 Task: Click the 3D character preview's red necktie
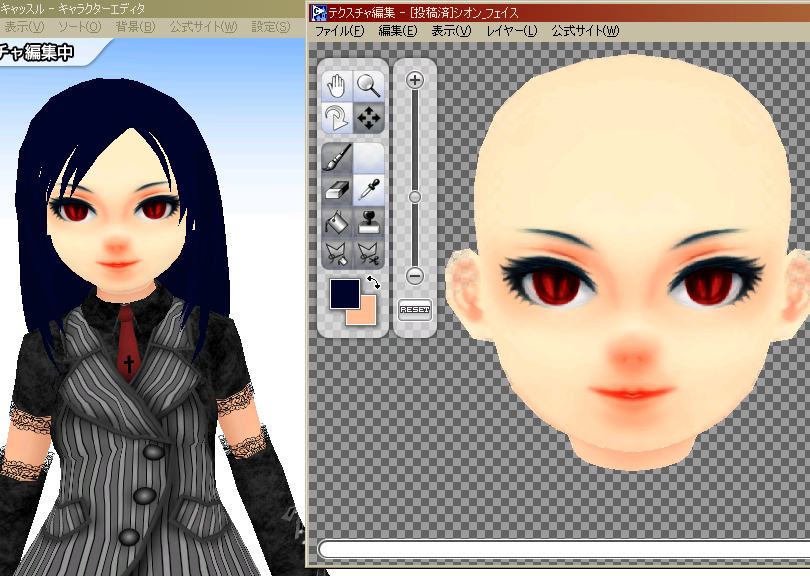pos(127,343)
